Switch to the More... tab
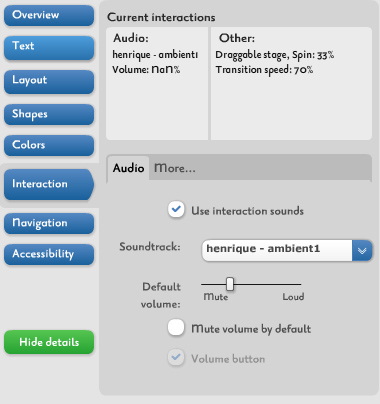Viewport: 380px width, 404px height. point(175,168)
